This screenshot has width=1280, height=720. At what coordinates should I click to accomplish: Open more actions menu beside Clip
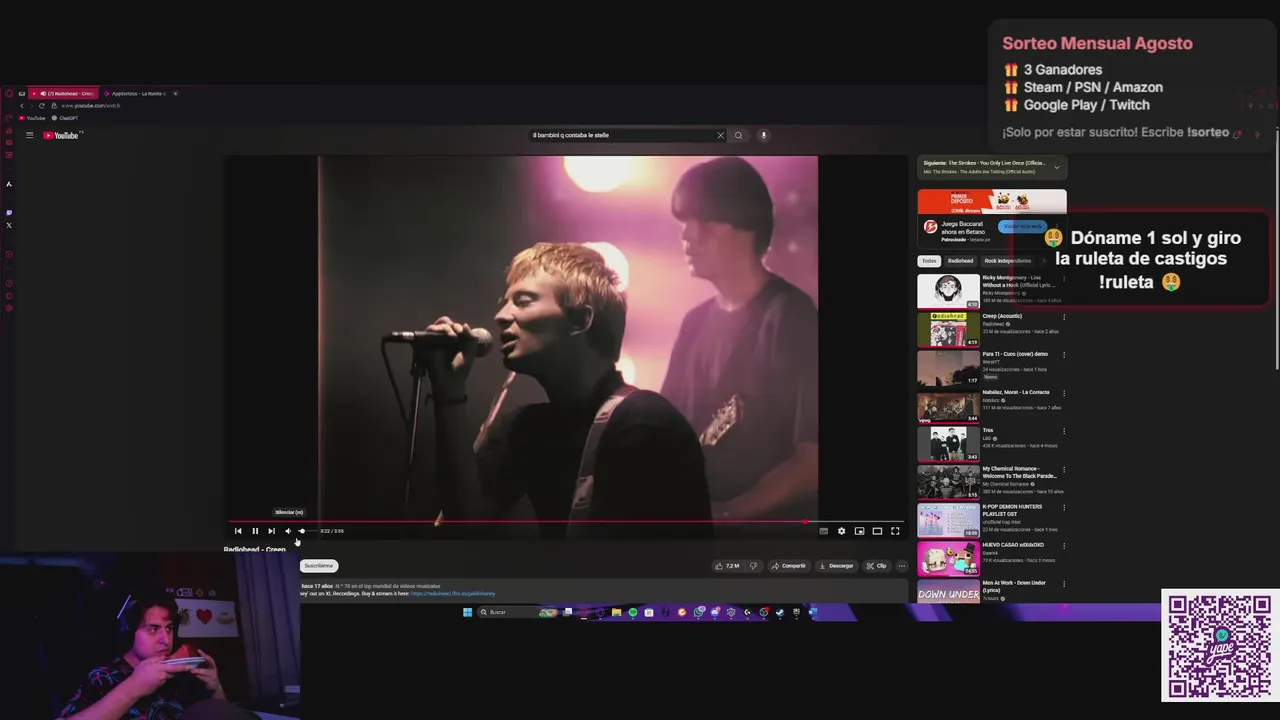point(901,566)
